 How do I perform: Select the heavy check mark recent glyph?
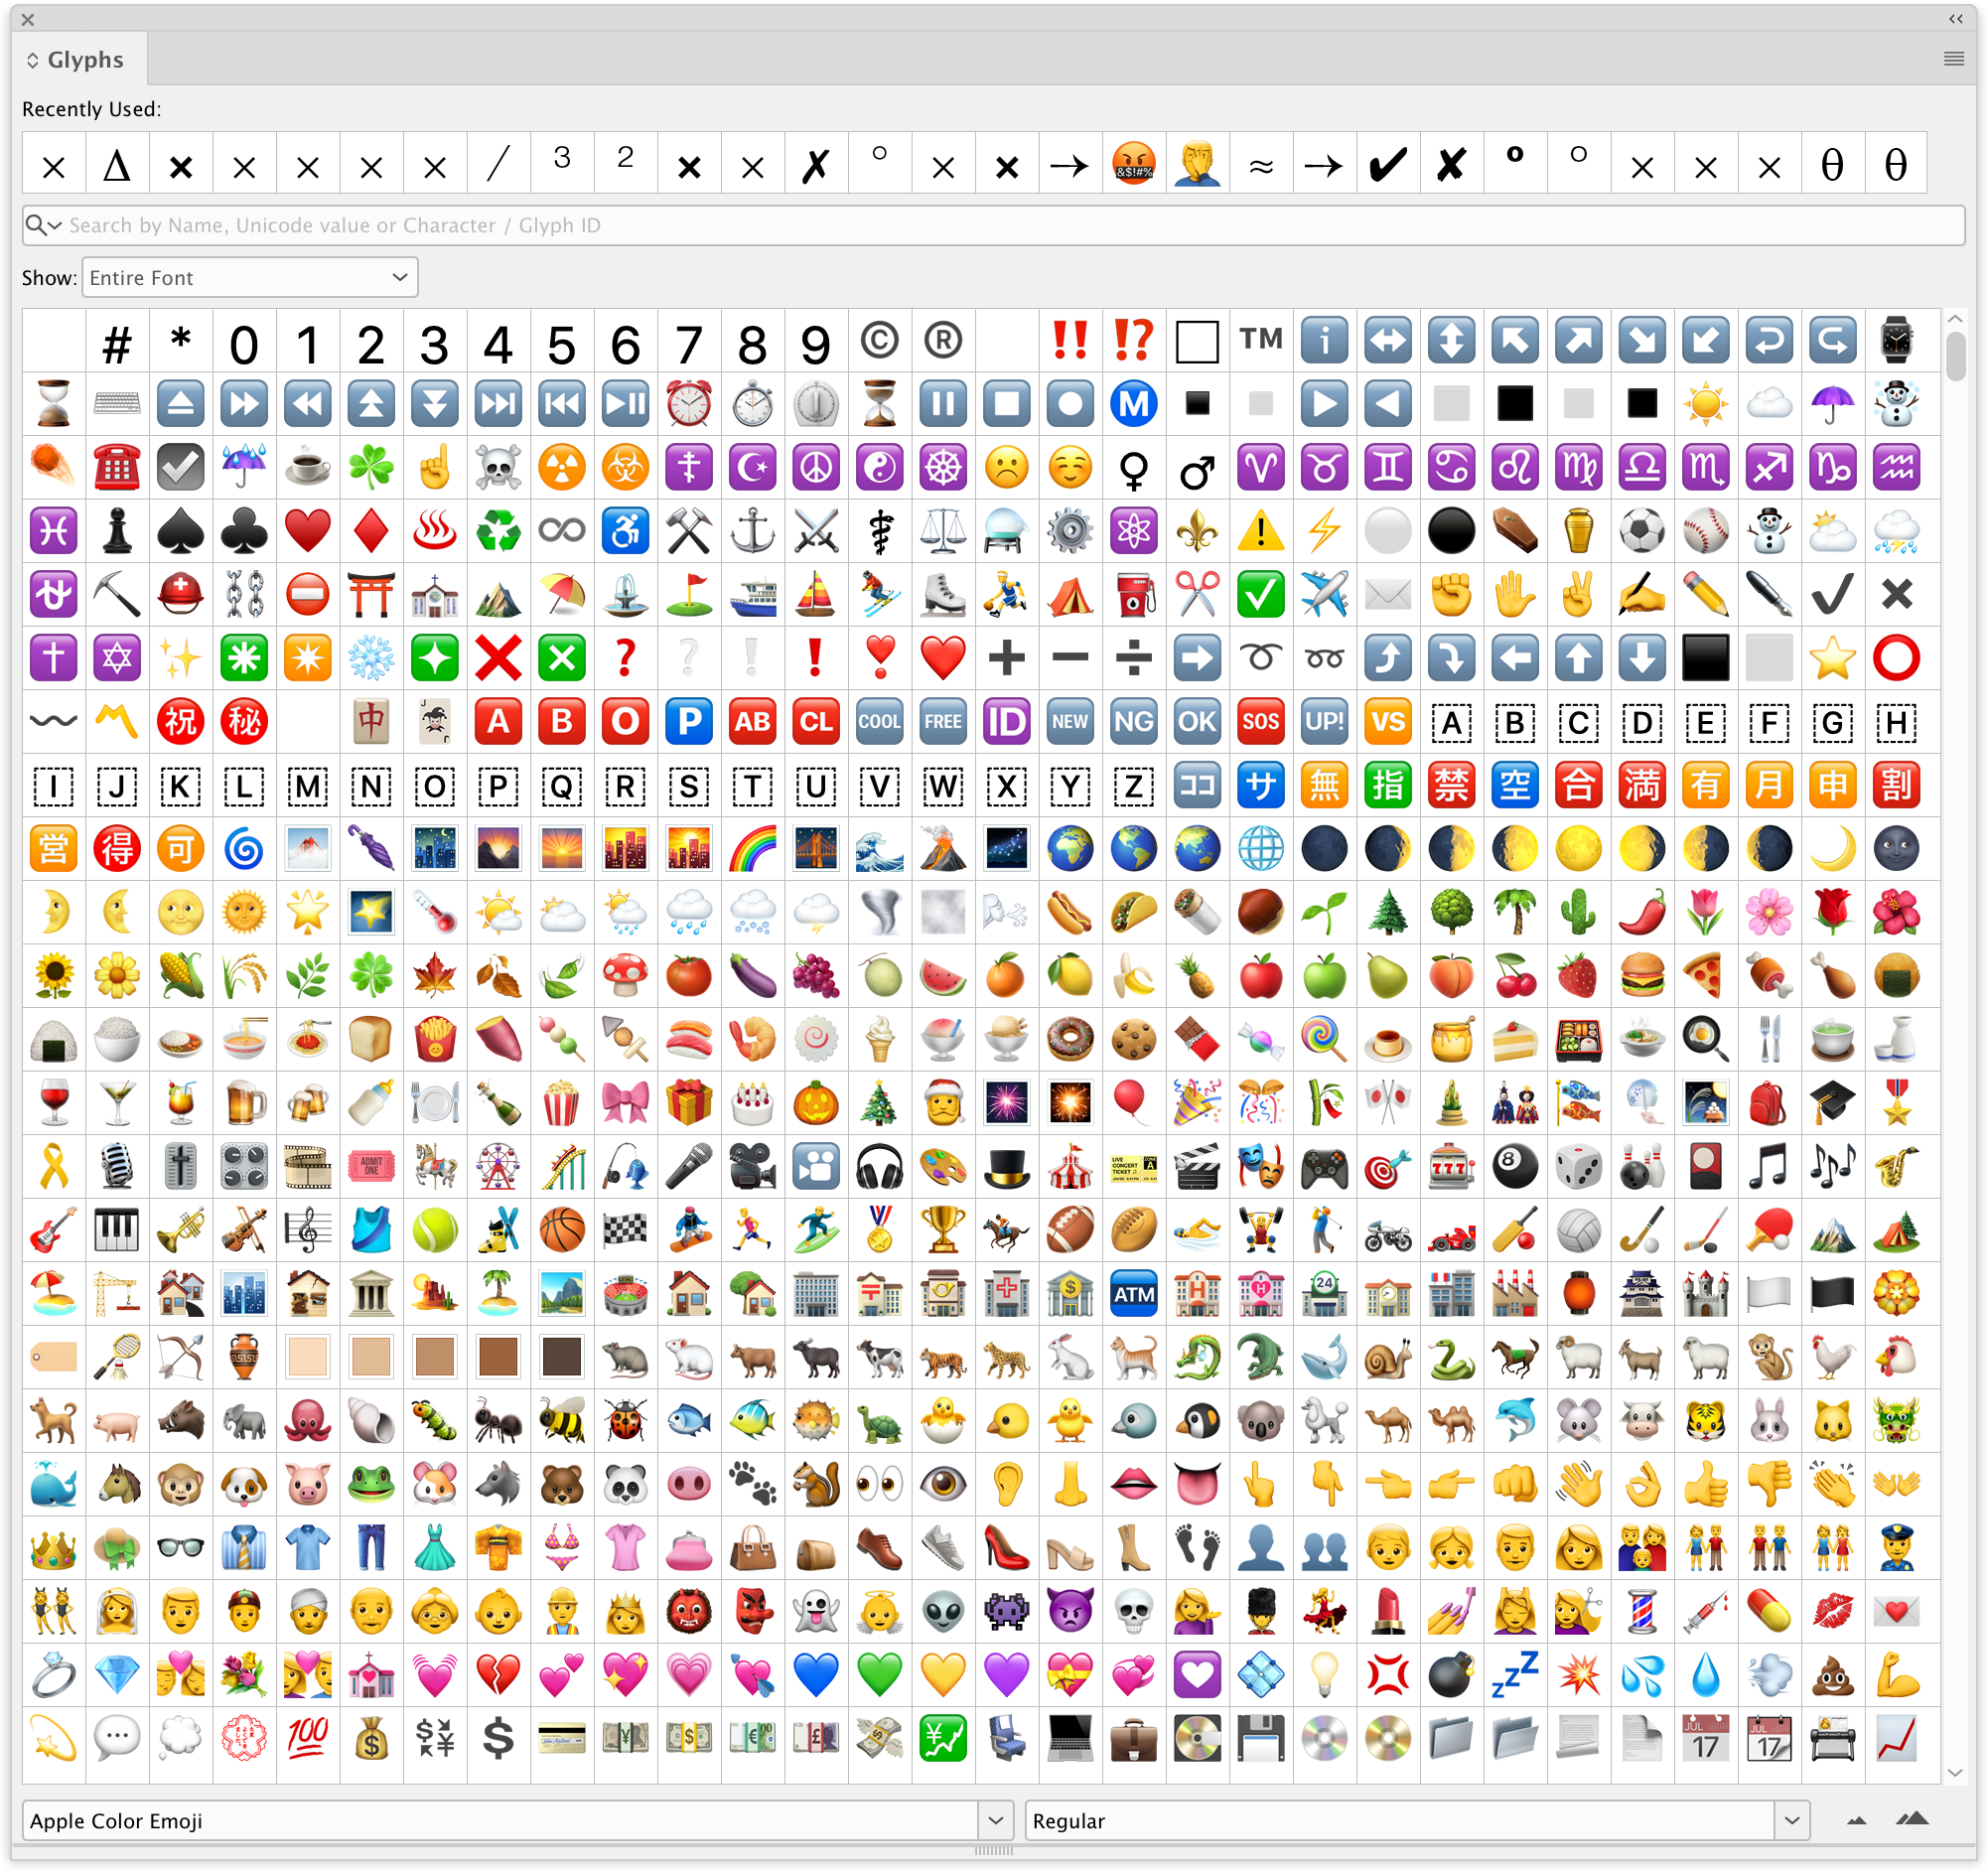point(1387,164)
